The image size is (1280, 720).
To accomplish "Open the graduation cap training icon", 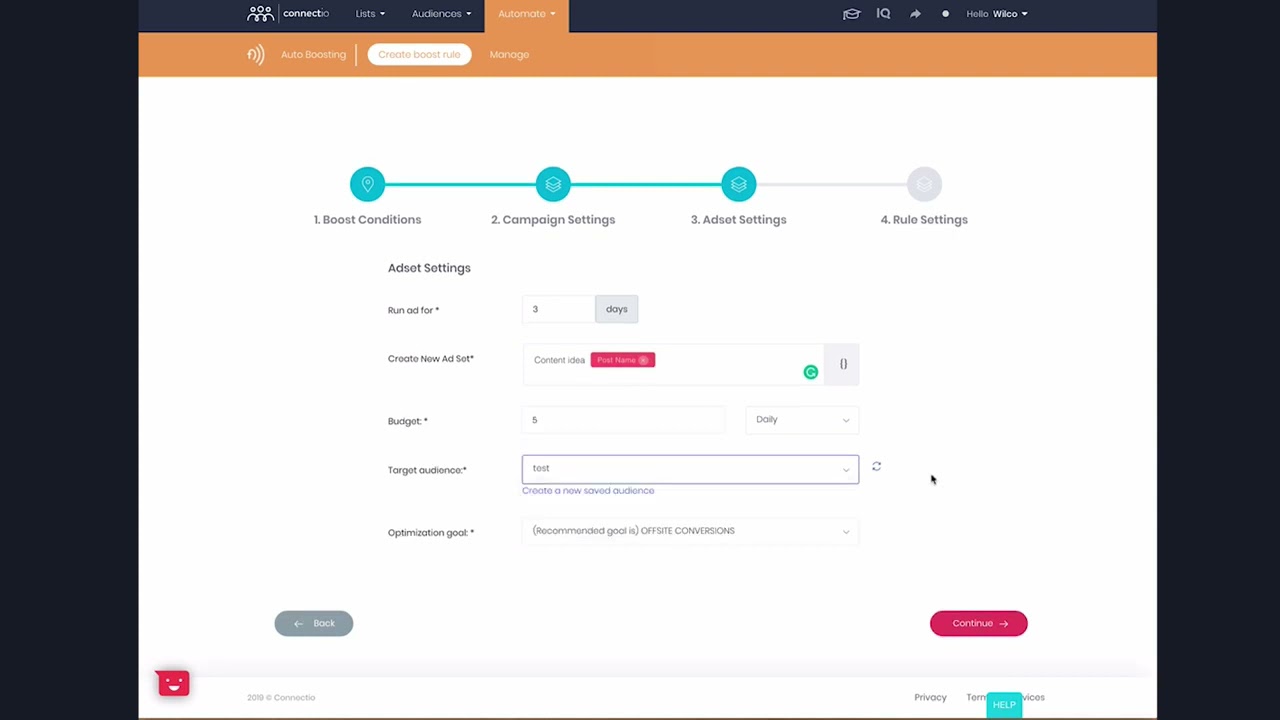I will point(851,14).
